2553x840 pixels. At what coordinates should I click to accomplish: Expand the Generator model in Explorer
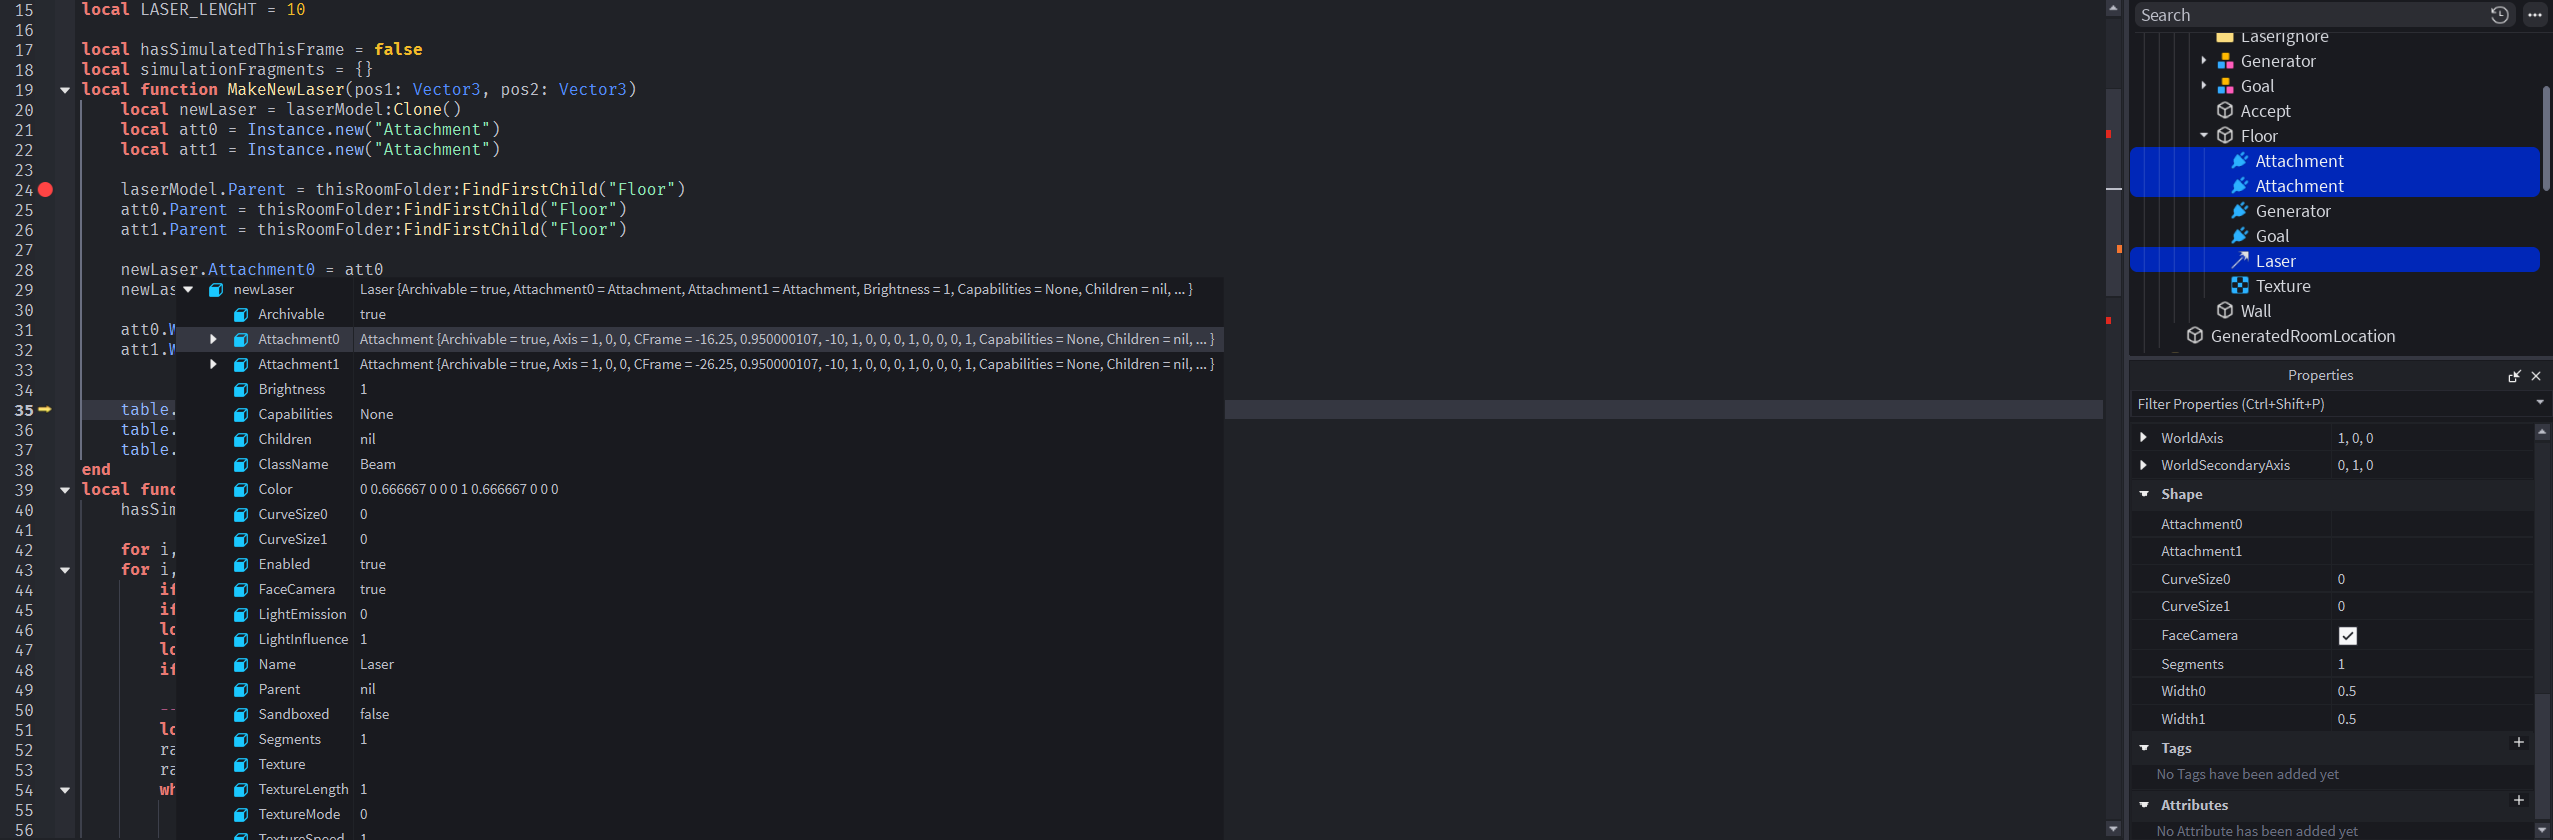tap(2204, 60)
